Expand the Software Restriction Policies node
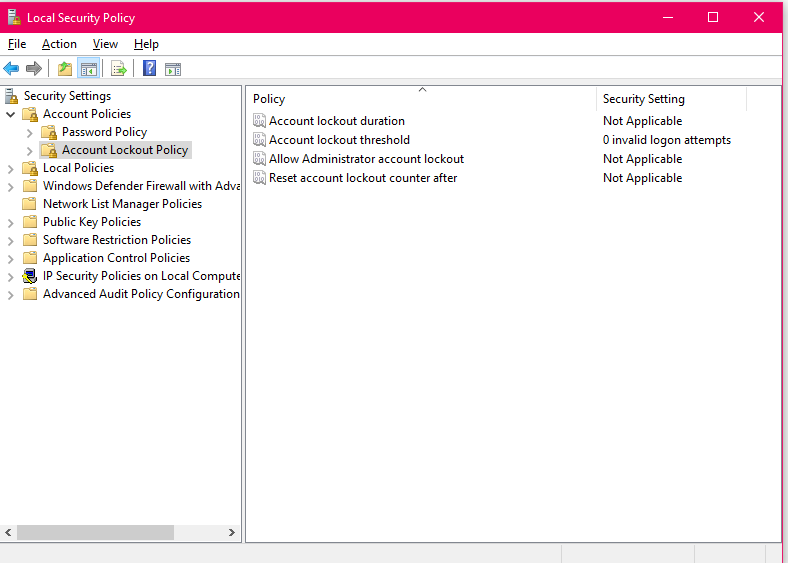Viewport: 788px width, 563px height. [x=11, y=241]
